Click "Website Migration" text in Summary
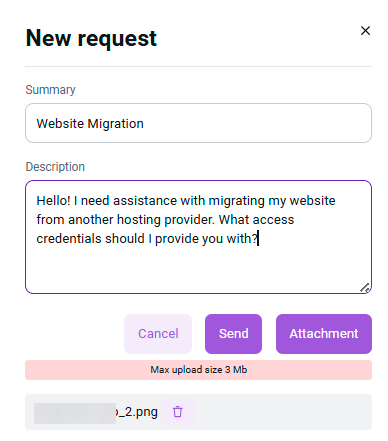Image resolution: width=388 pixels, height=441 pixels. pos(90,124)
